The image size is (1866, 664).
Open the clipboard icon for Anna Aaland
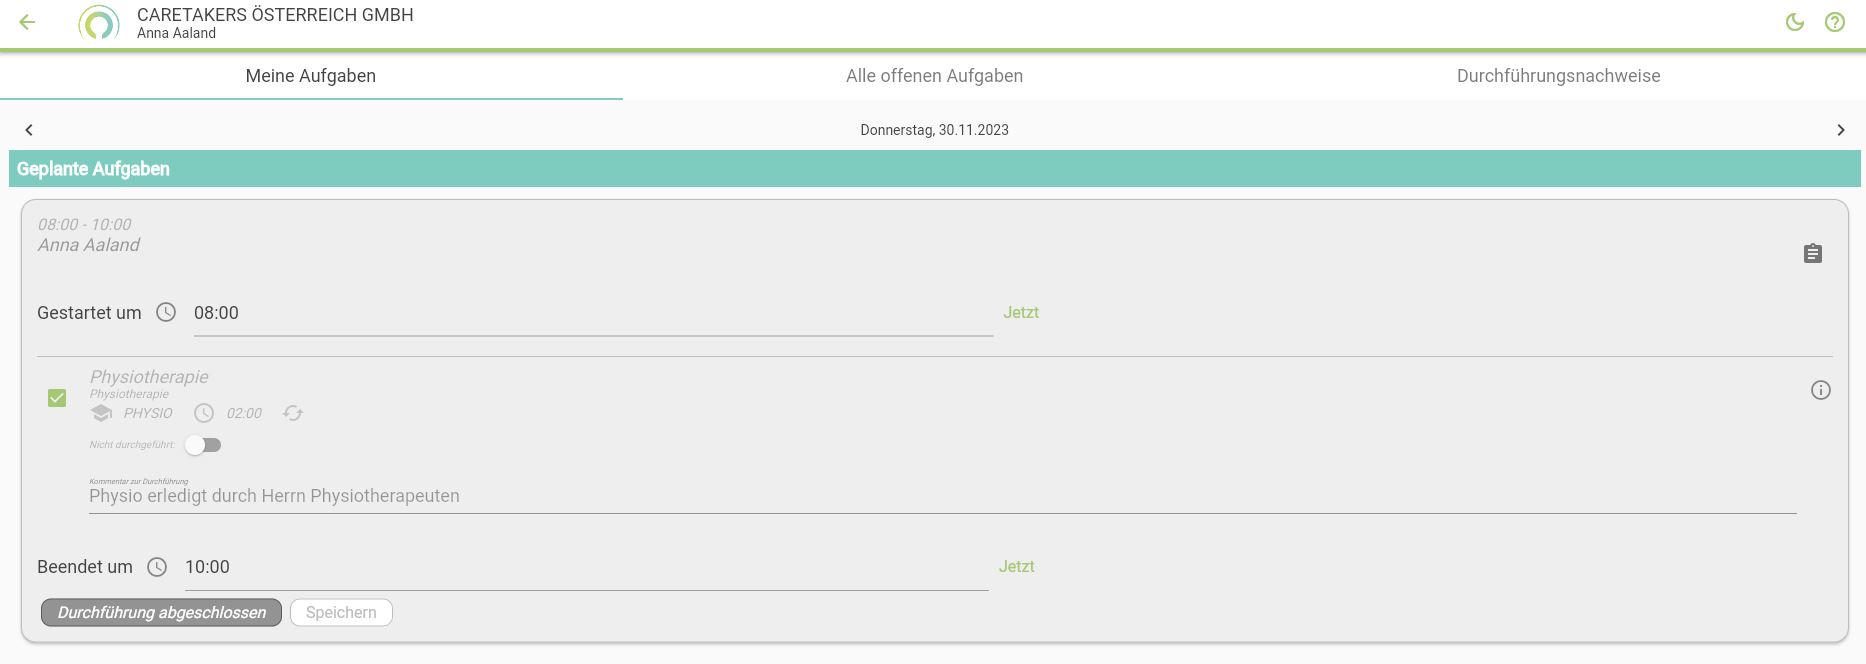(x=1813, y=254)
